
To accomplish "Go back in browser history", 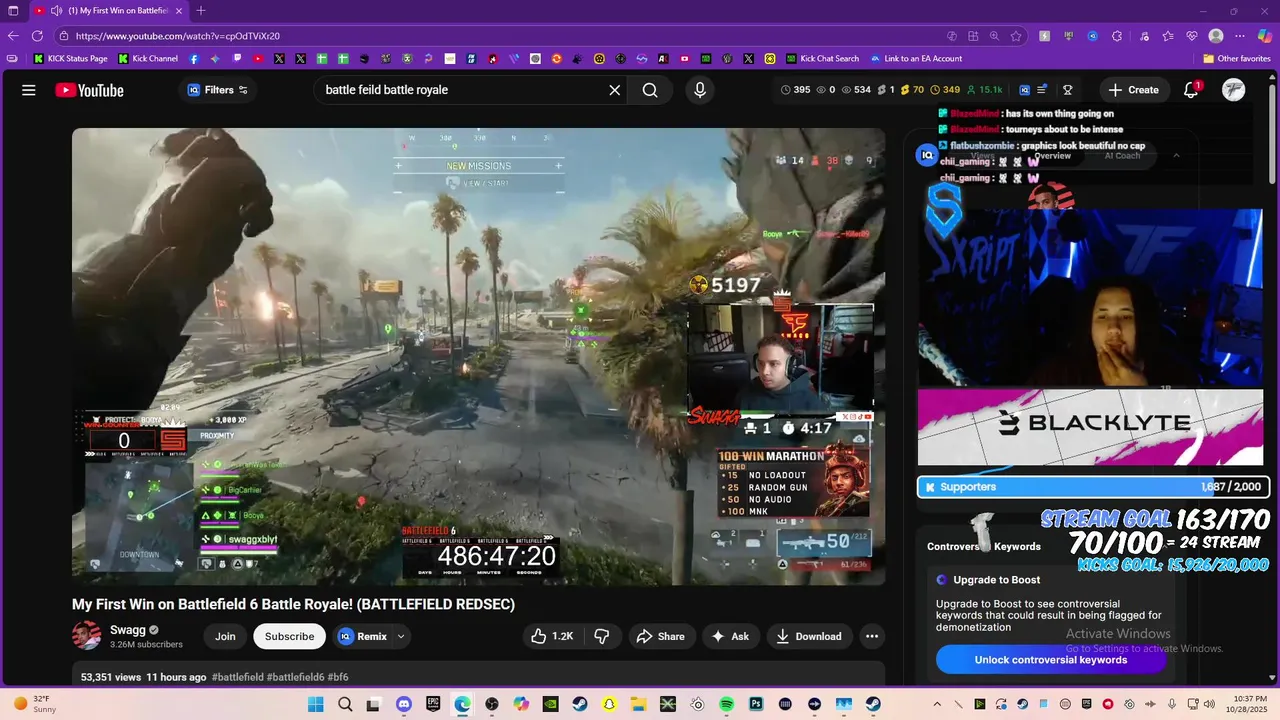I will click(13, 36).
